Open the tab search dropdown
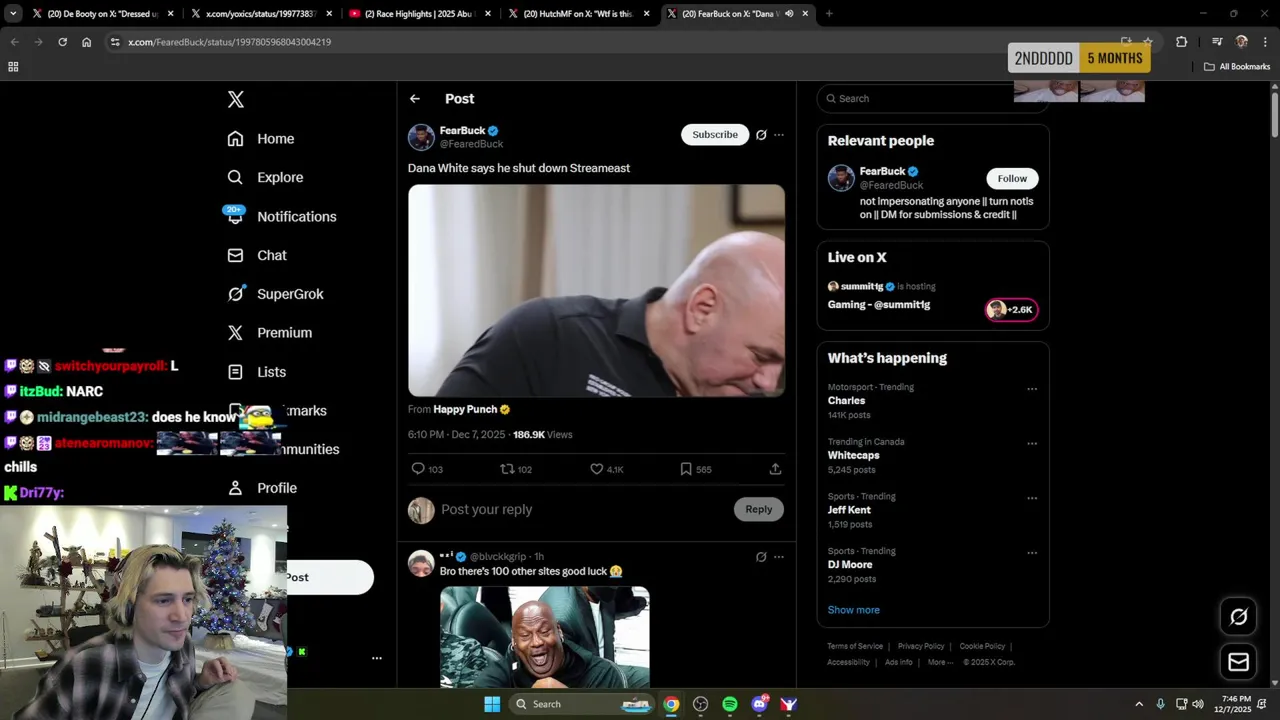The image size is (1280, 720). [13, 14]
